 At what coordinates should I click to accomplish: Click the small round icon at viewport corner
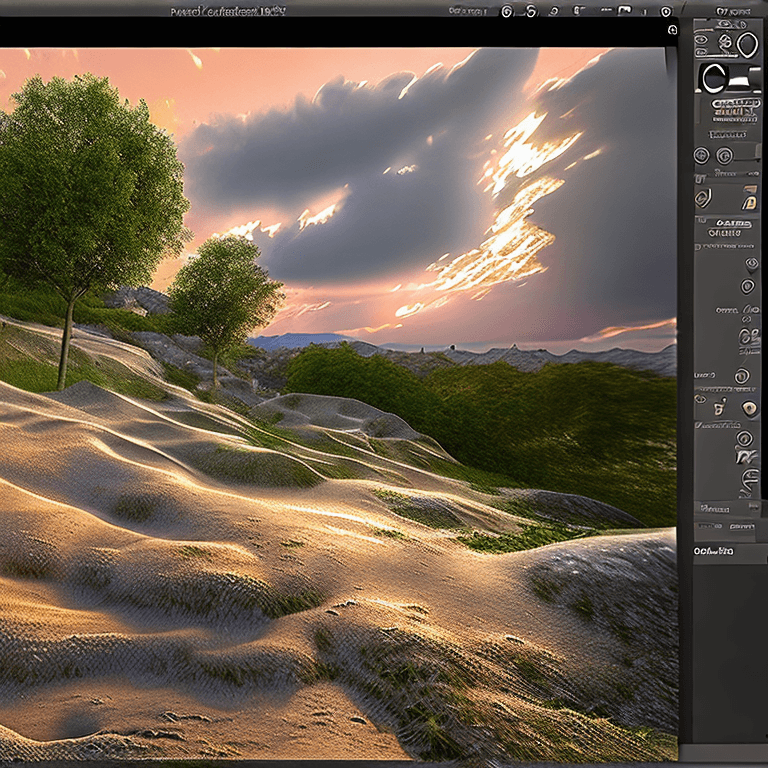tap(672, 30)
